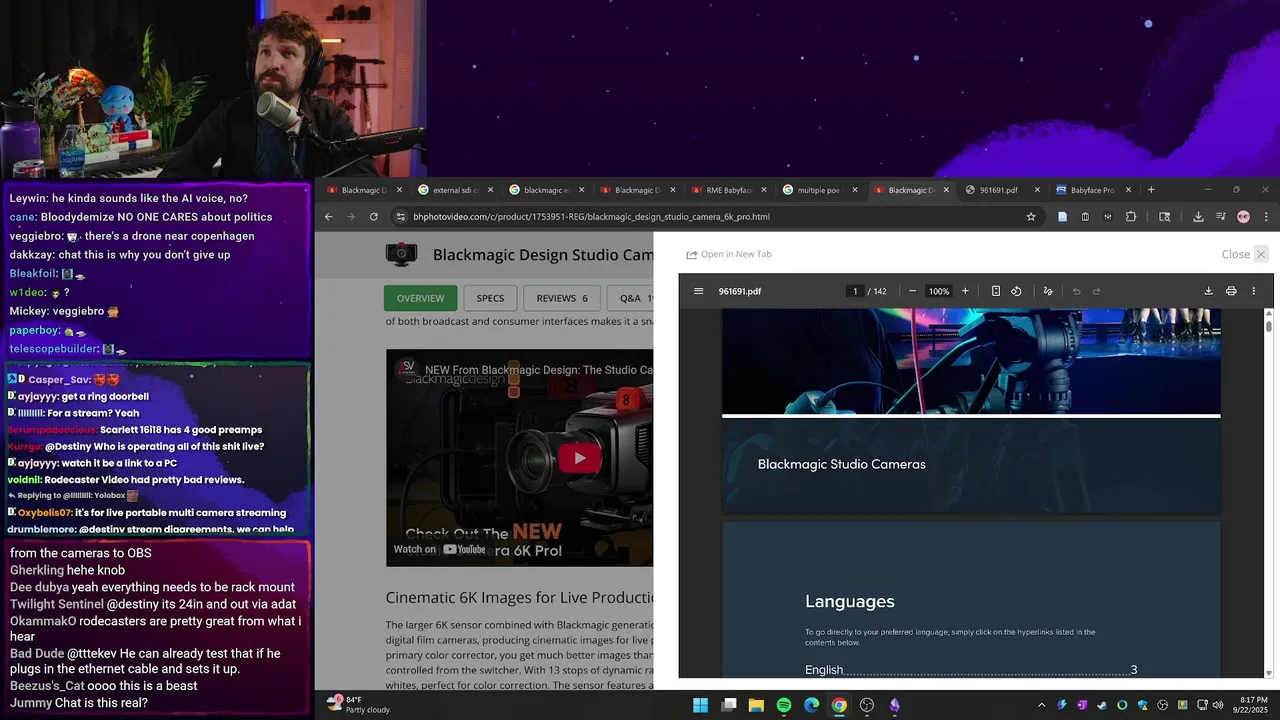The height and width of the screenshot is (720, 1280).
Task: Switch to the 'external sdi' Google tab
Action: pos(454,190)
